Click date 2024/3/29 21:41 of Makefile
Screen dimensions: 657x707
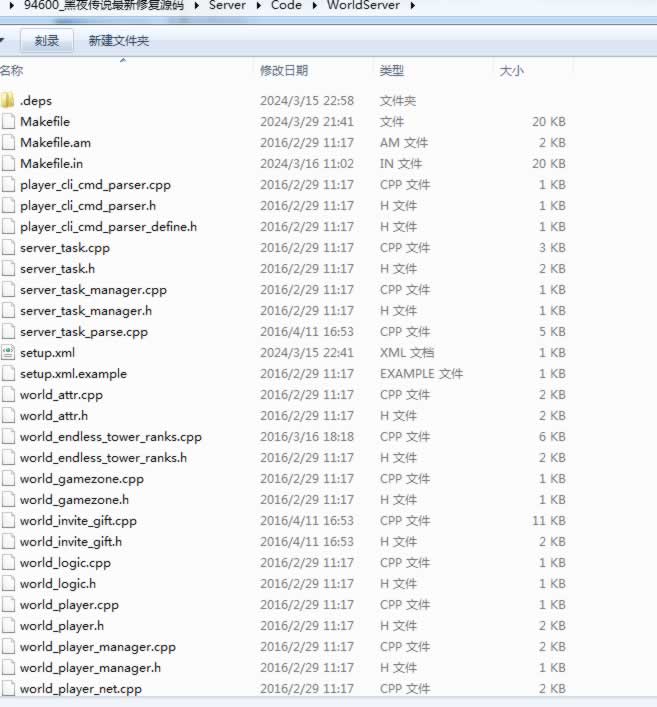point(307,122)
